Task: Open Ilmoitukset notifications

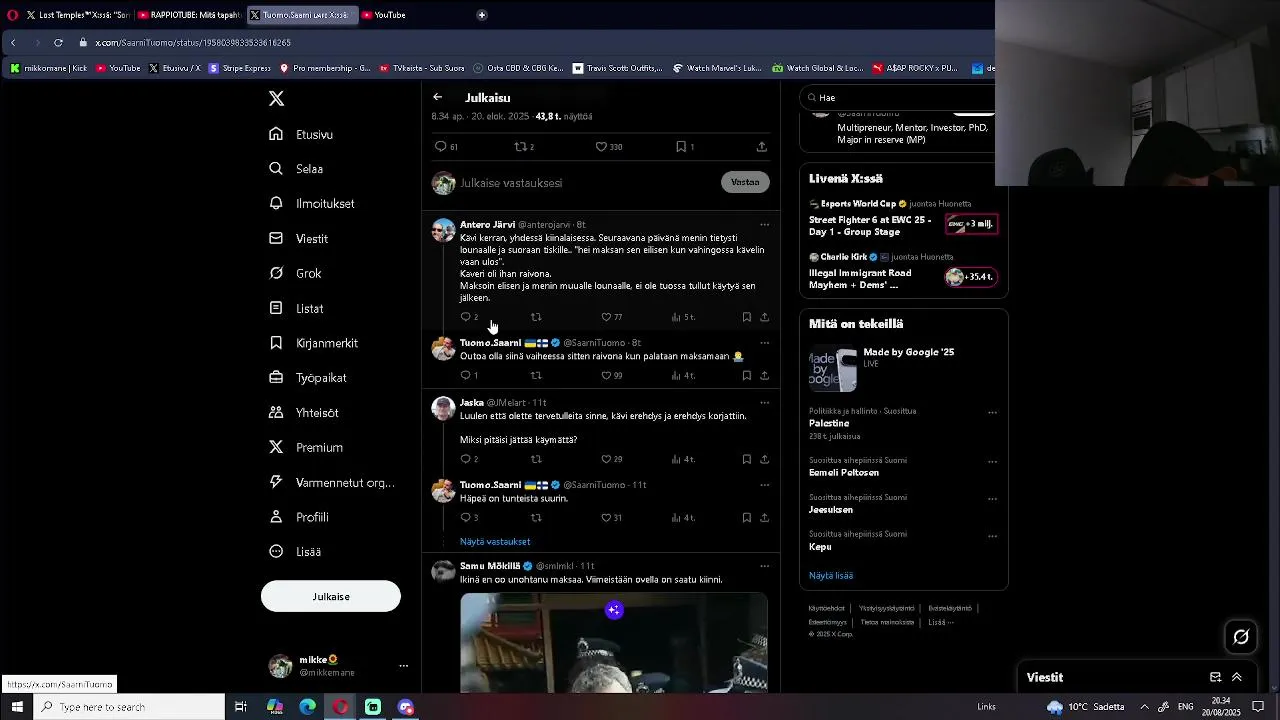Action: (313, 203)
